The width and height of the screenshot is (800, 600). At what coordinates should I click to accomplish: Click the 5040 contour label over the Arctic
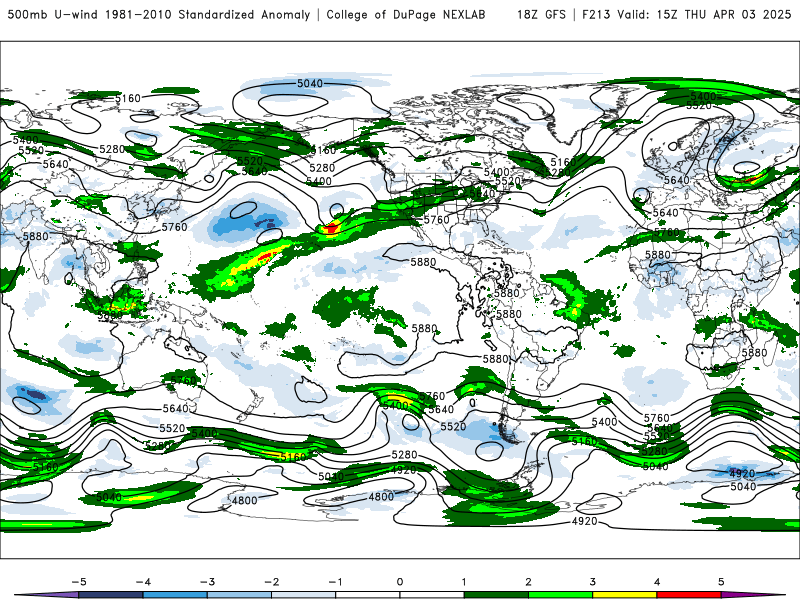tap(310, 83)
